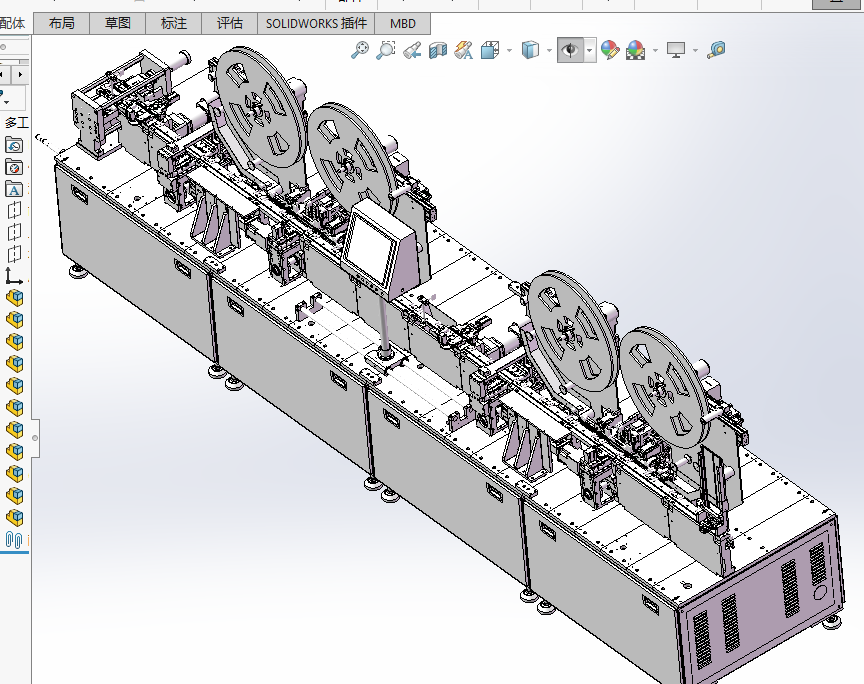Click the tape measure icon in view toolbar
864x684 pixels.
(x=716, y=50)
